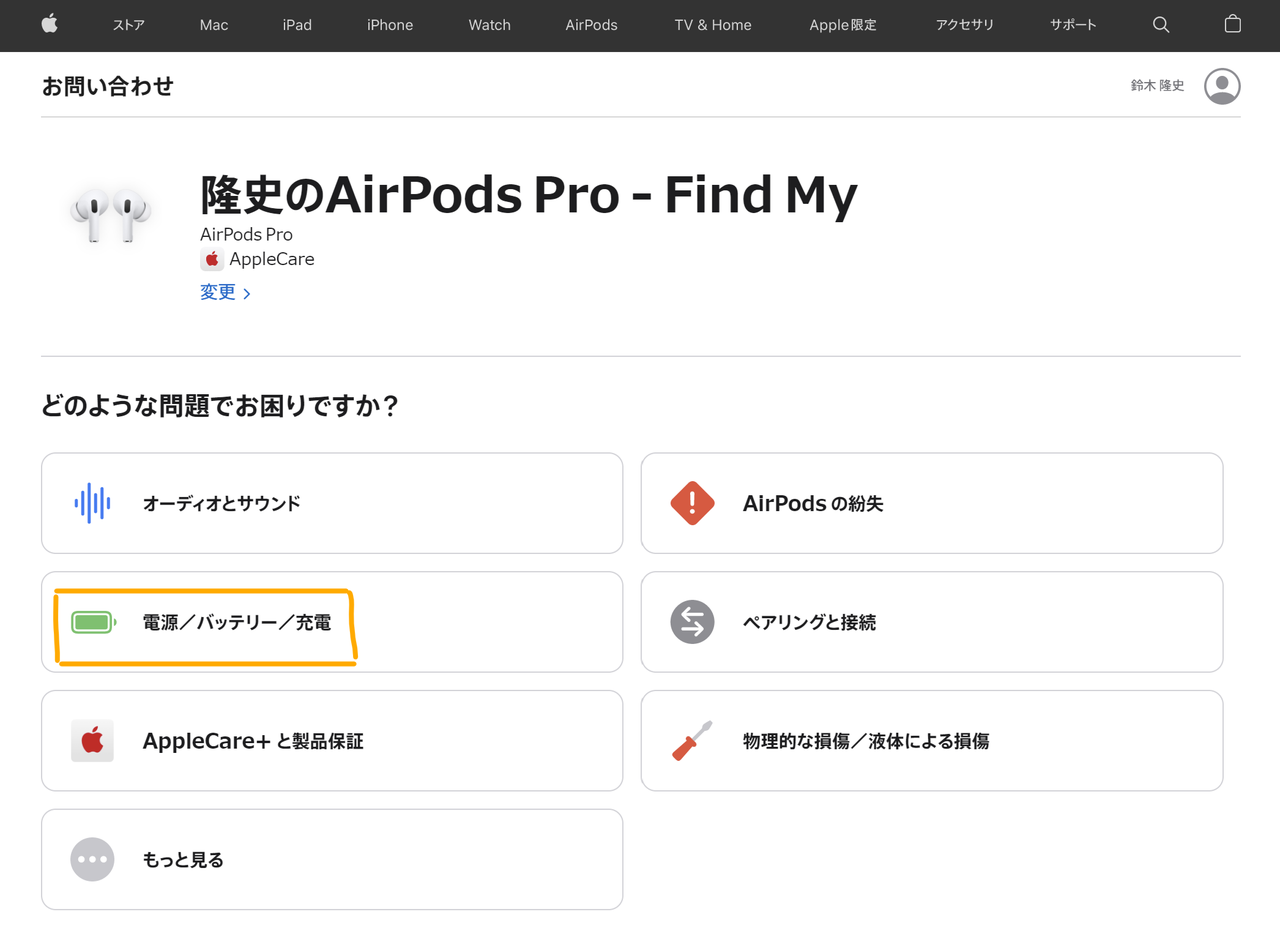Click the screwdriver damage icon
The image size is (1280, 939).
click(x=692, y=741)
